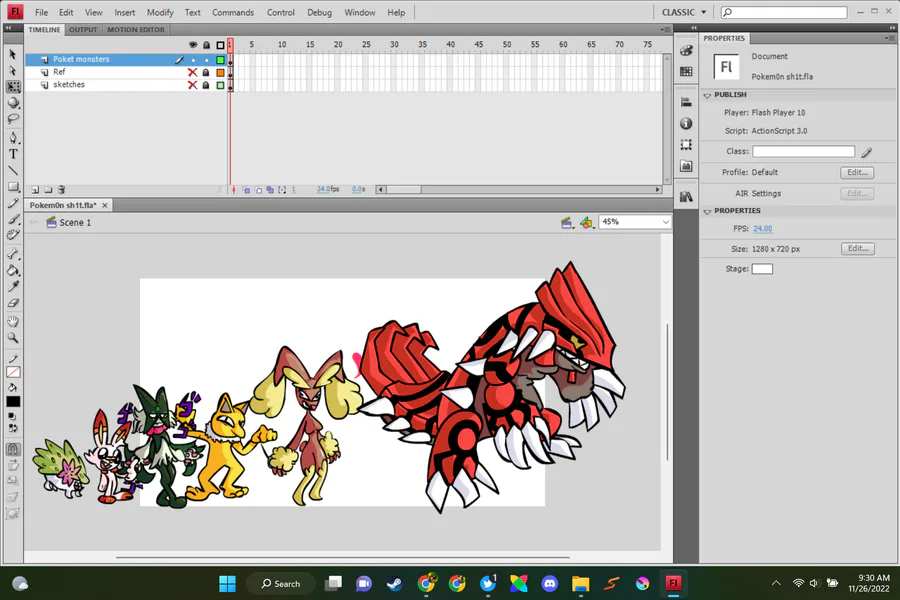Select the Text tool
Viewport: 900px width, 600px height.
[x=13, y=154]
